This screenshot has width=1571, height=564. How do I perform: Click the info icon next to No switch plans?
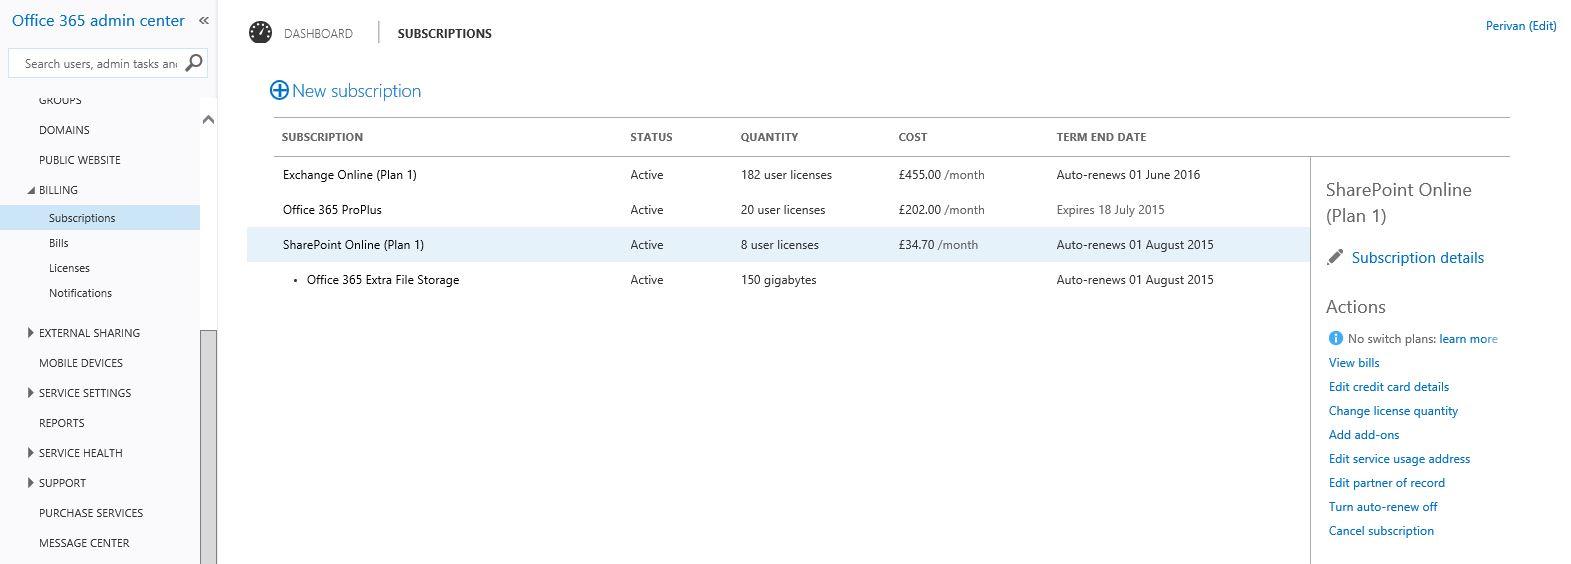pos(1335,338)
